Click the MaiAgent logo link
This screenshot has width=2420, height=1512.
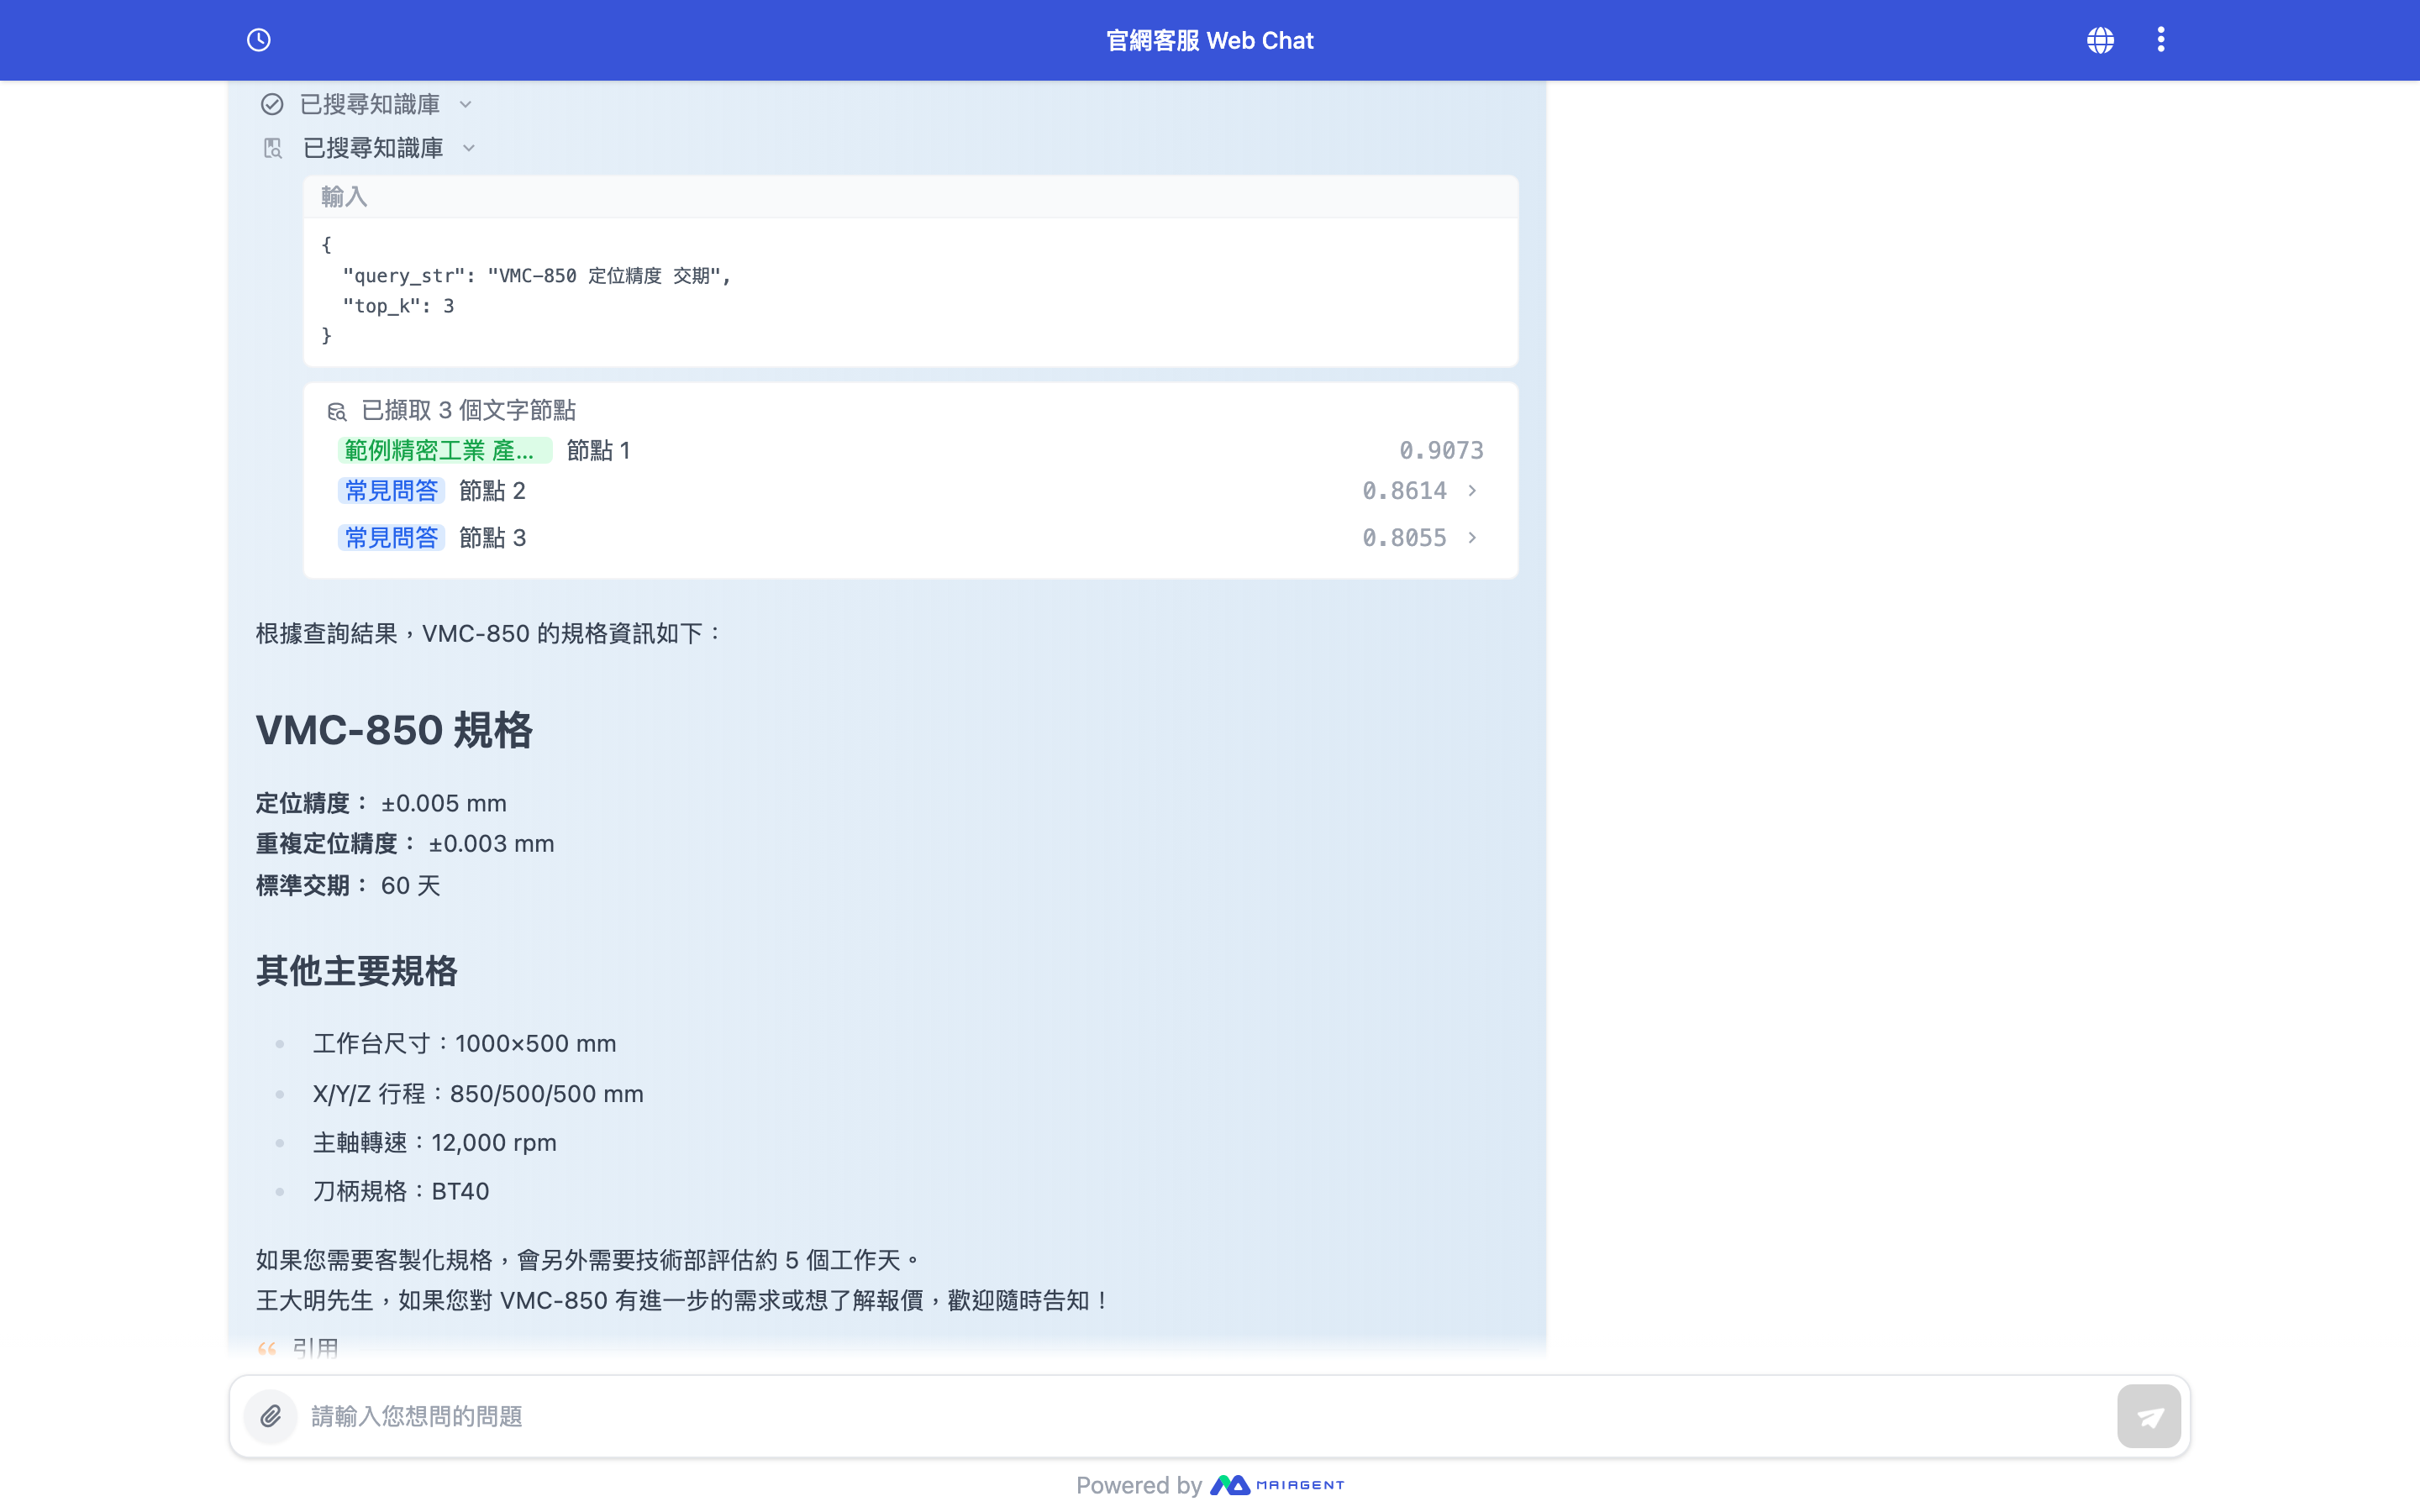pos(1277,1485)
